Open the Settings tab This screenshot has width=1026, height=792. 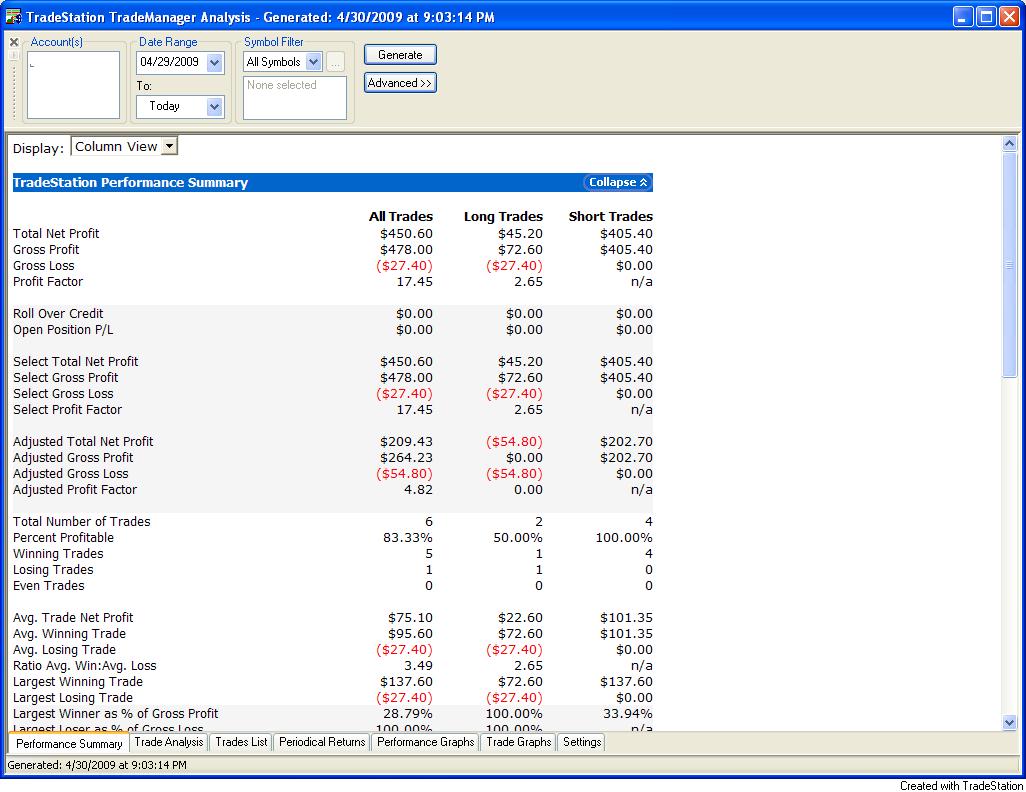[582, 742]
